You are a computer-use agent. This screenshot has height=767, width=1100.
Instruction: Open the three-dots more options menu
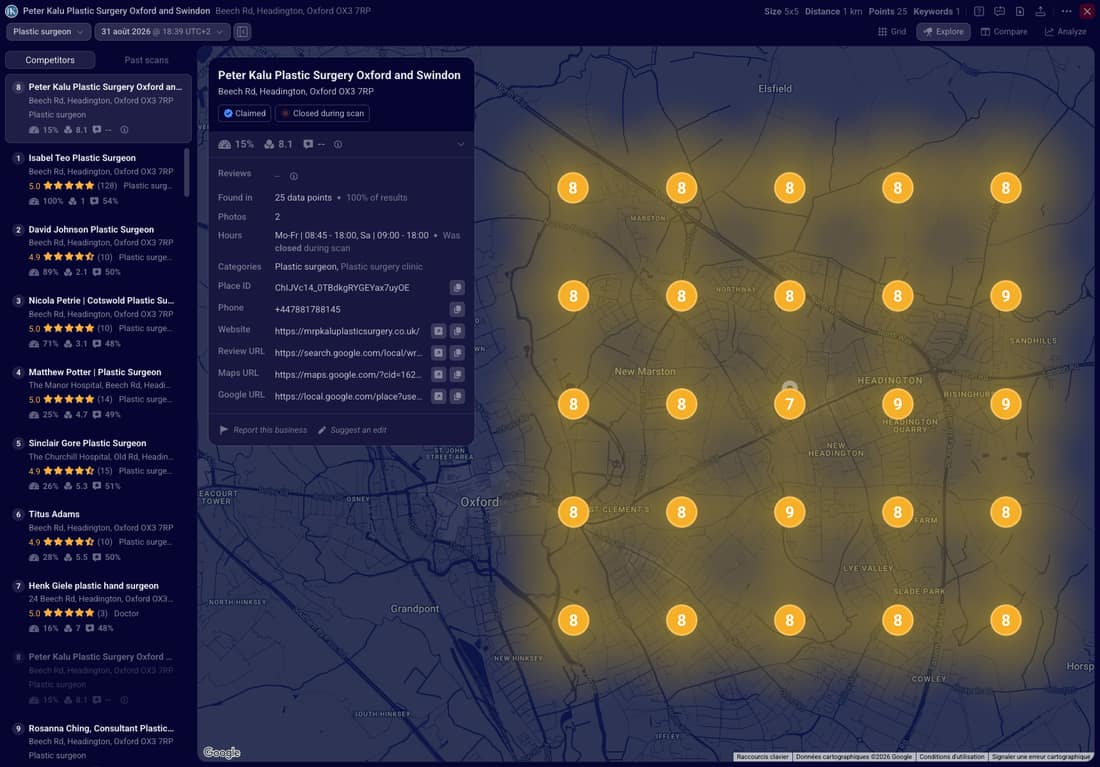point(1066,11)
